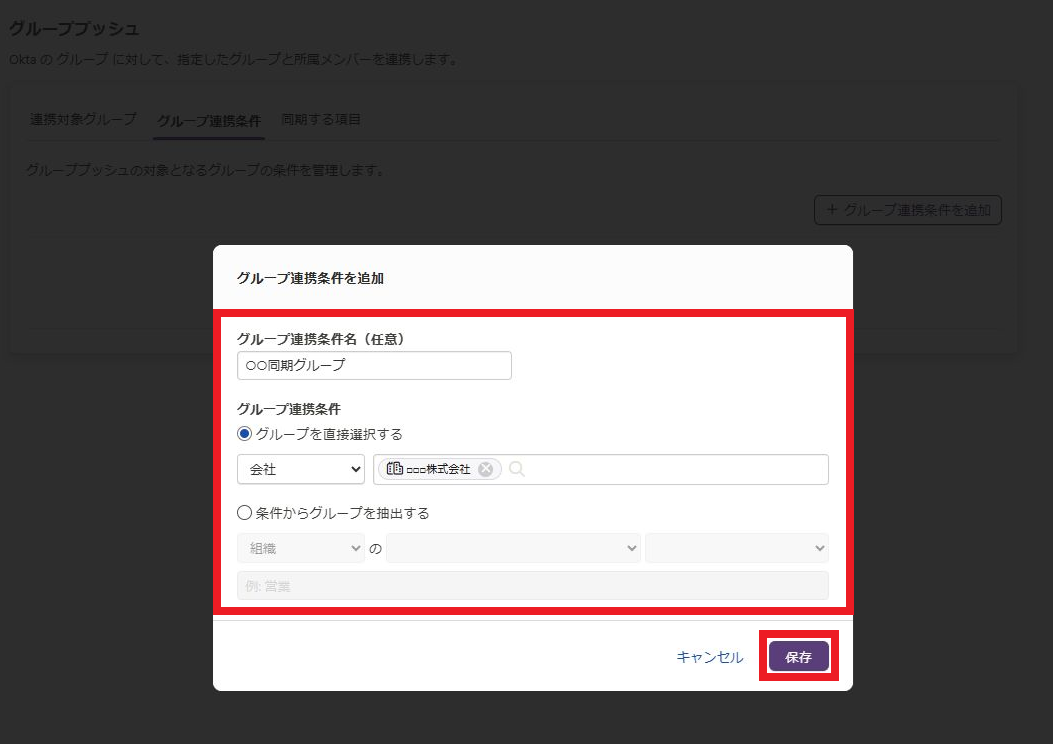Click the + グループ連携条件を追加 button
Screen dimensions: 1053x744
[x=908, y=210]
